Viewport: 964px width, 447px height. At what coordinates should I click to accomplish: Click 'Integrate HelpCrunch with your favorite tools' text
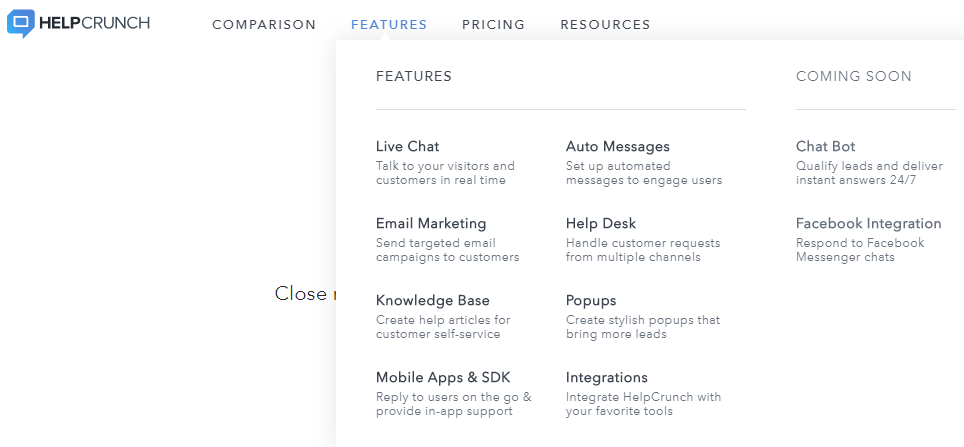coord(644,403)
